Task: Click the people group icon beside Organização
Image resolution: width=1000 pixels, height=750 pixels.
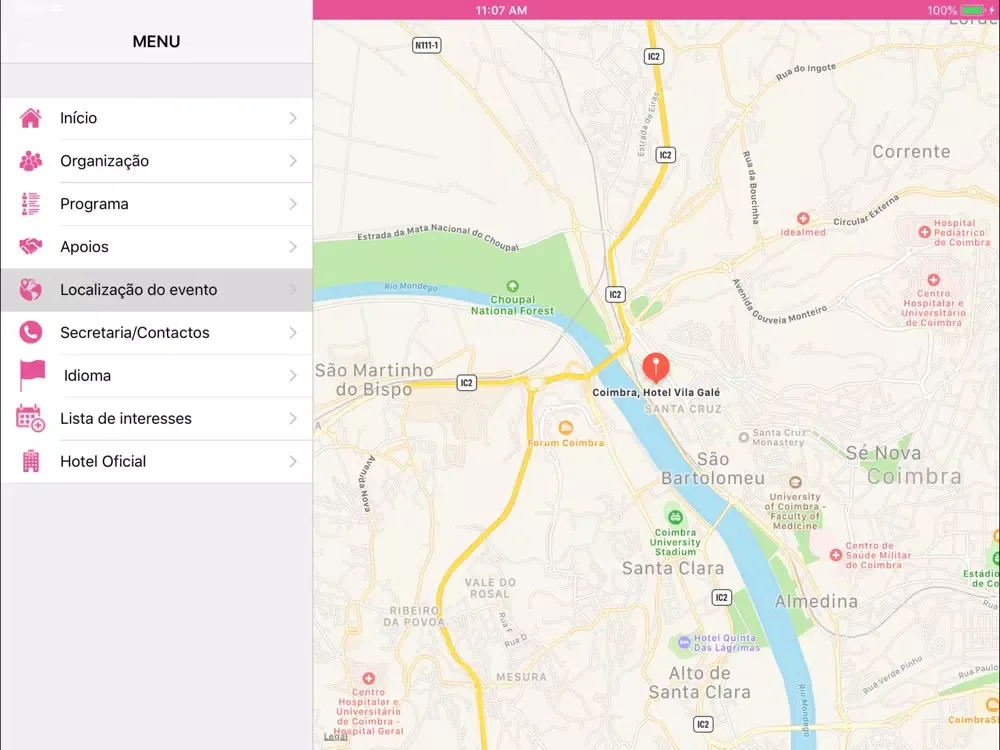Action: pos(31,161)
